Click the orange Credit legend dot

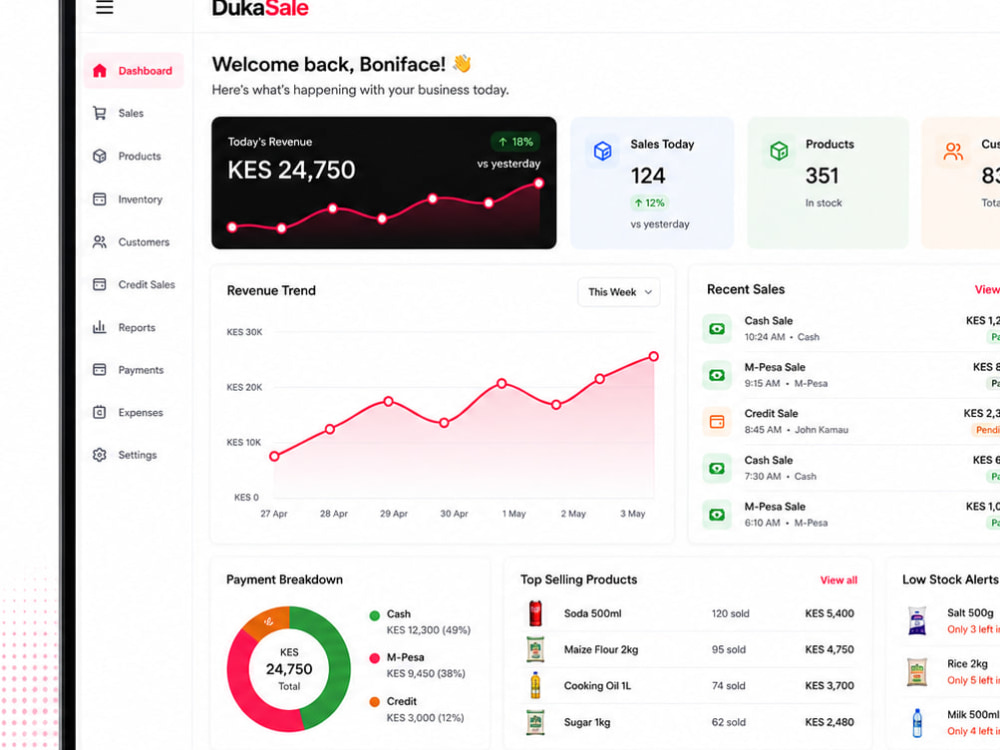(x=374, y=702)
